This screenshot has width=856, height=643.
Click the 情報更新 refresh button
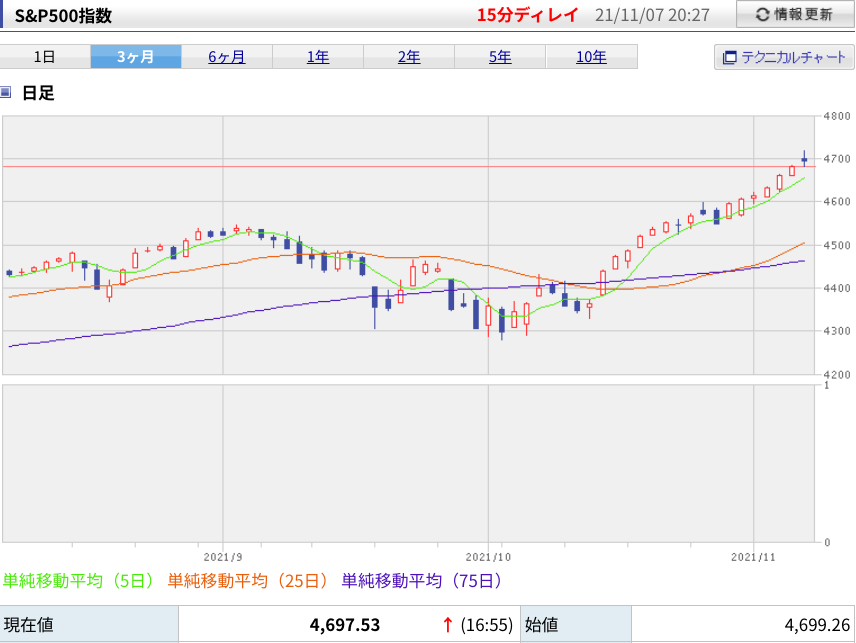[795, 14]
